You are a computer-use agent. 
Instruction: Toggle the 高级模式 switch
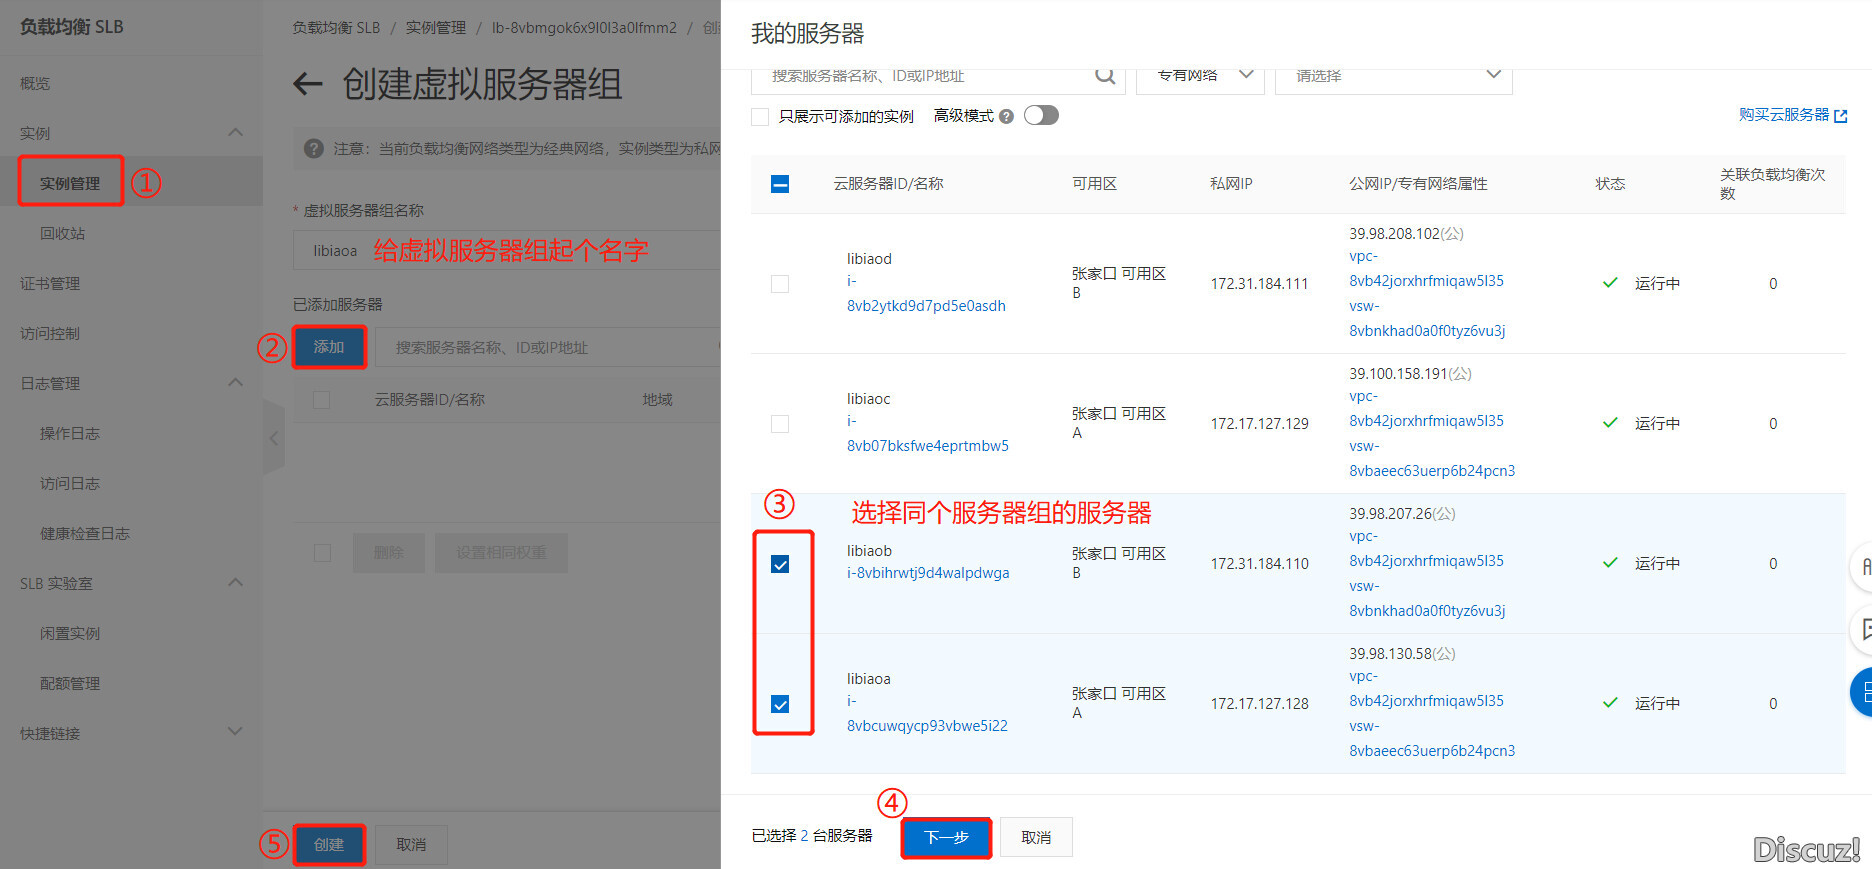tap(1041, 116)
